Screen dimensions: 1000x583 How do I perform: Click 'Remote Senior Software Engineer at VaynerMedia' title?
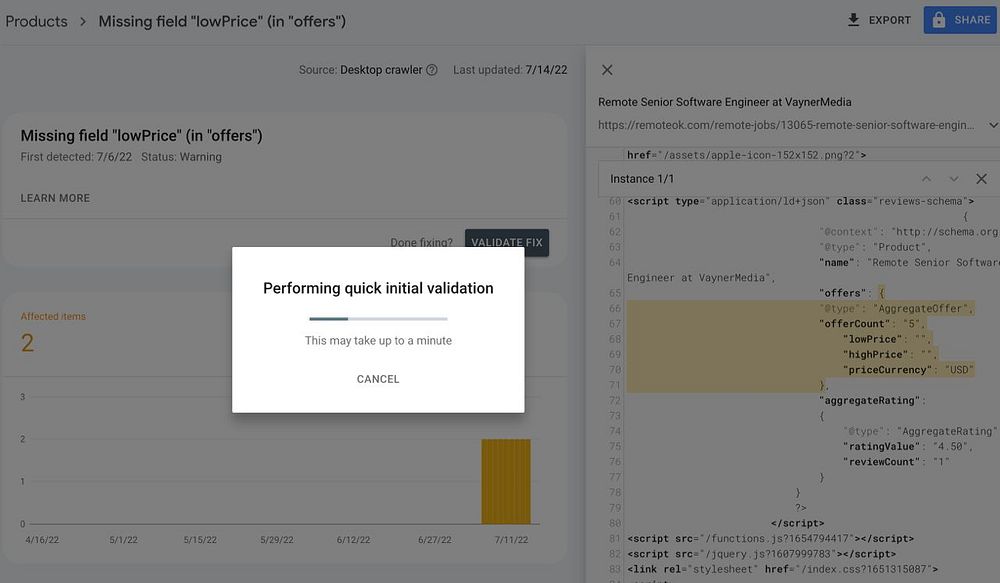pos(724,102)
